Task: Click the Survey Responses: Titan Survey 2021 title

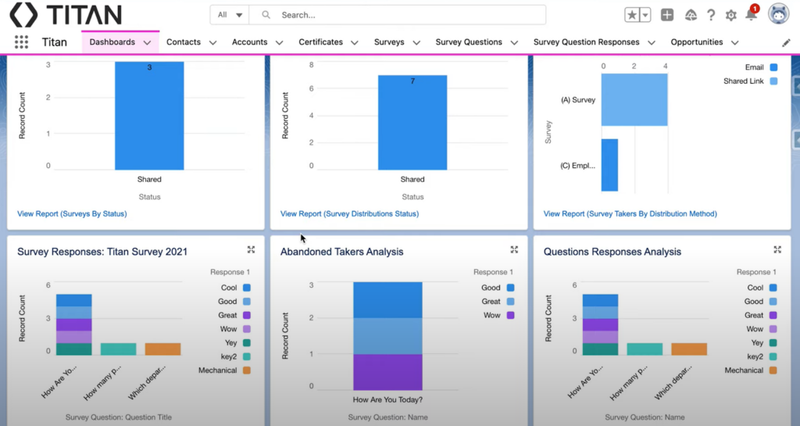Action: click(x=102, y=252)
